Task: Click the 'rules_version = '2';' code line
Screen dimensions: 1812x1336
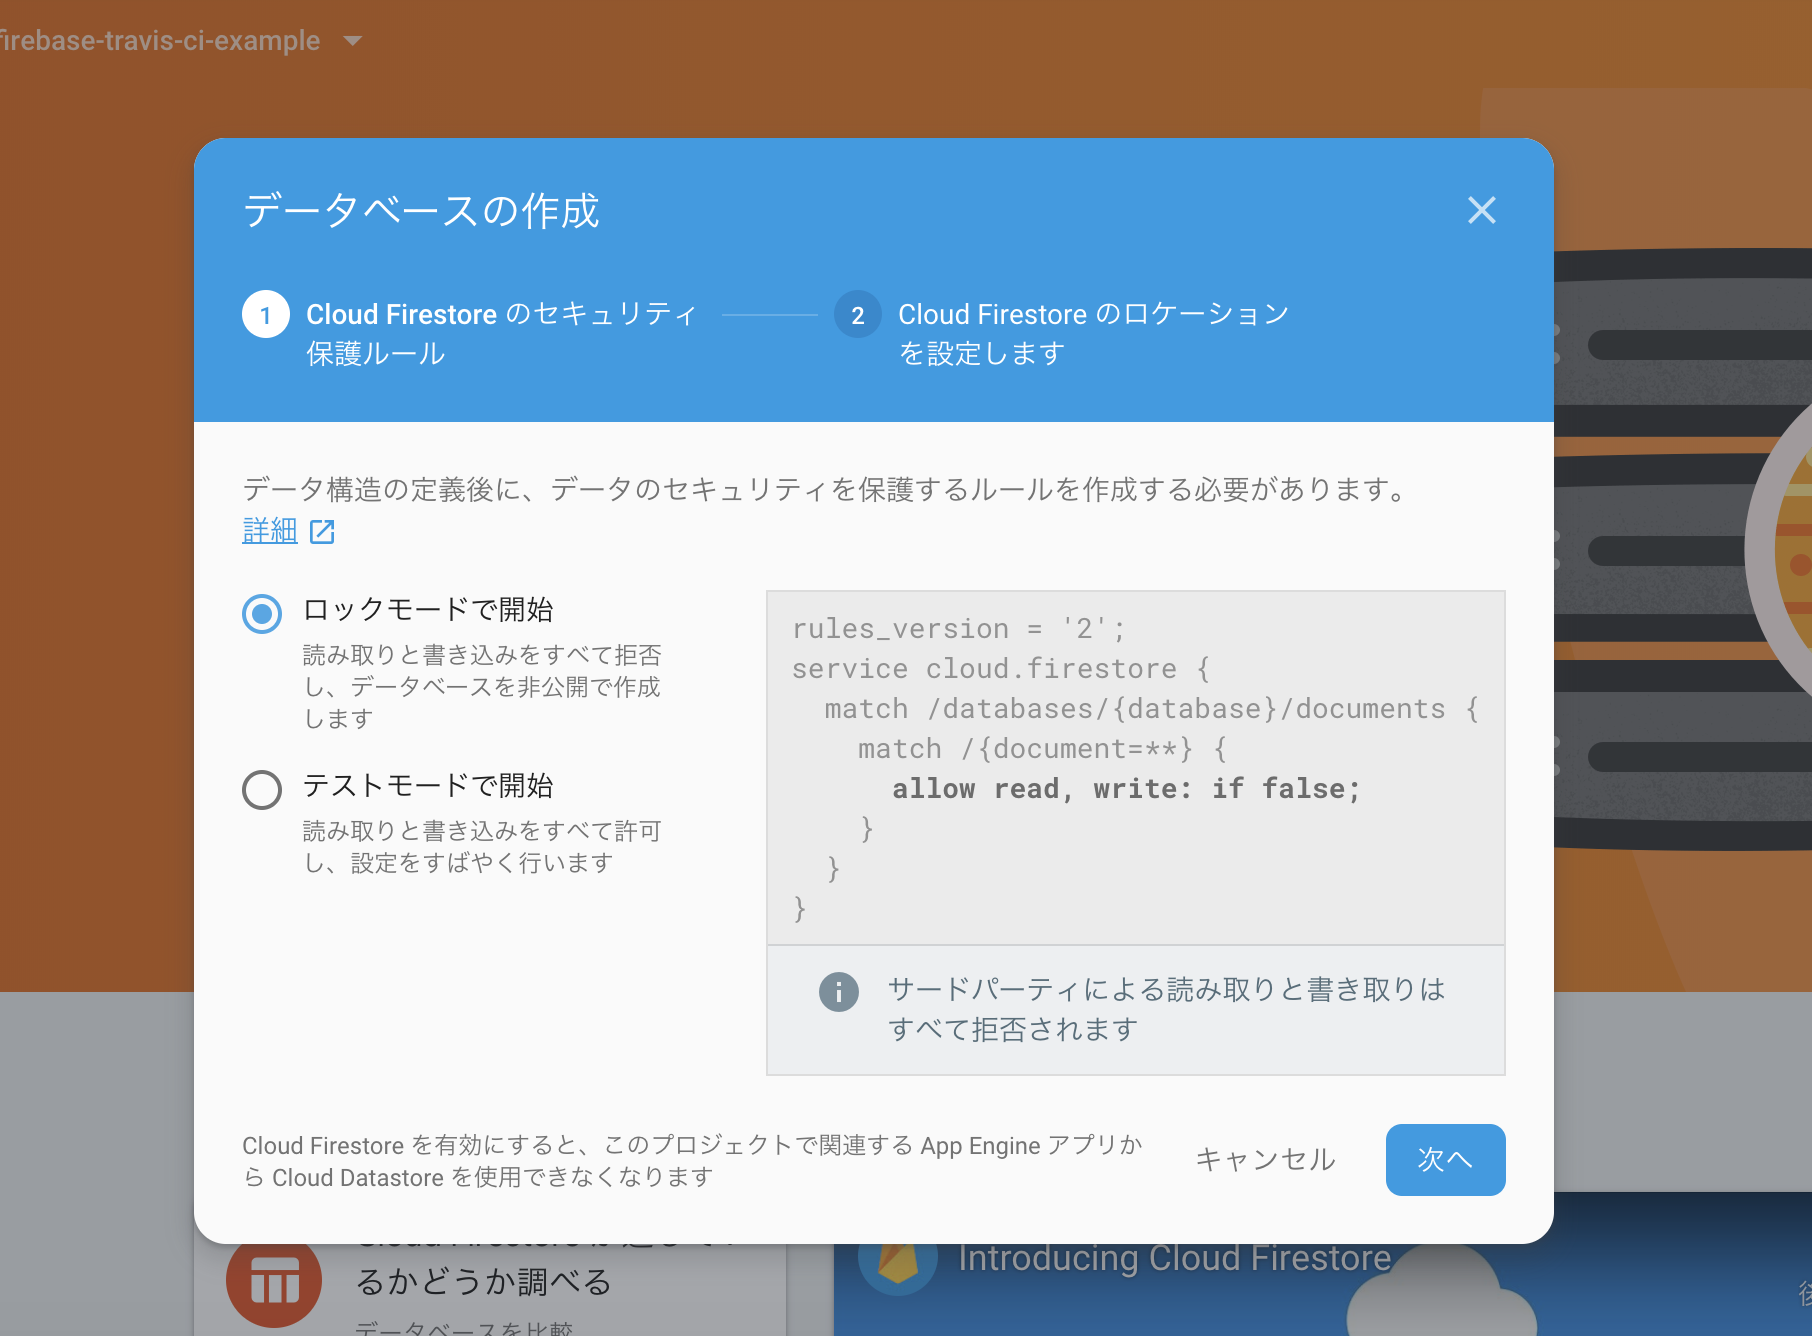Action: tap(959, 629)
